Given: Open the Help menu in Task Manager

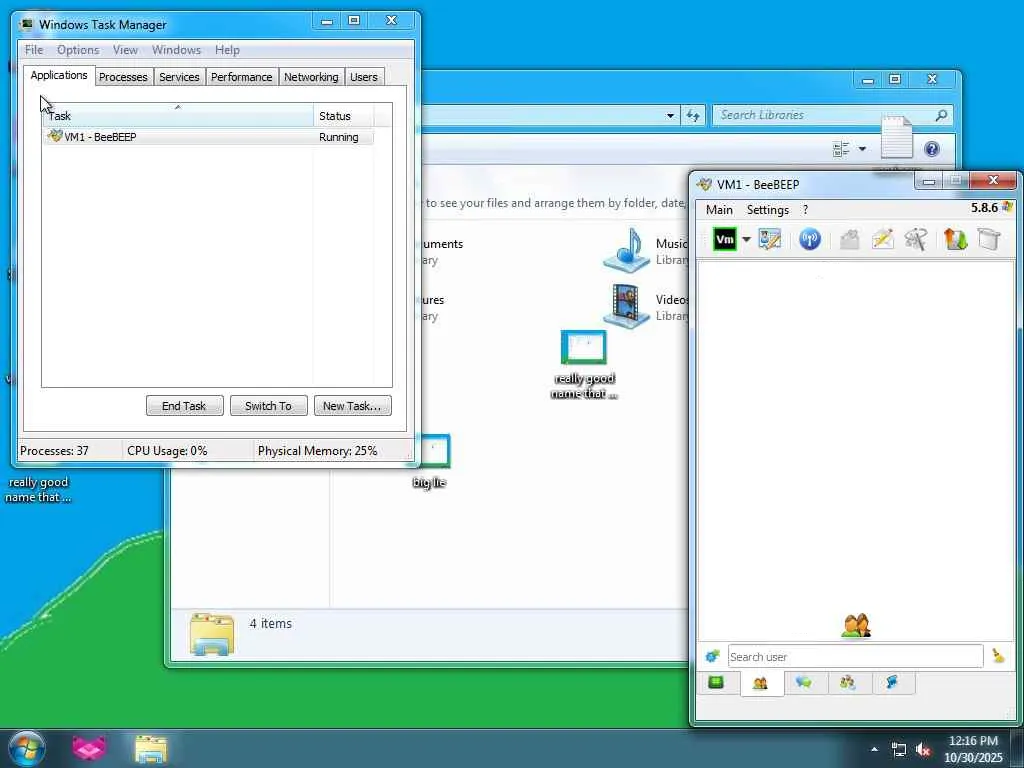Looking at the screenshot, I should tap(227, 50).
